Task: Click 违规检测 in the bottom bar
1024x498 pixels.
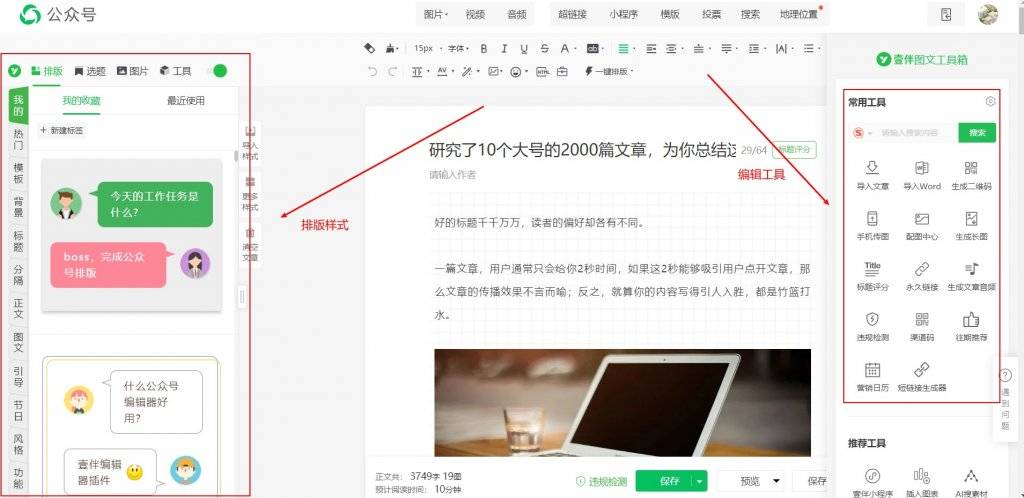Action: tap(601, 482)
